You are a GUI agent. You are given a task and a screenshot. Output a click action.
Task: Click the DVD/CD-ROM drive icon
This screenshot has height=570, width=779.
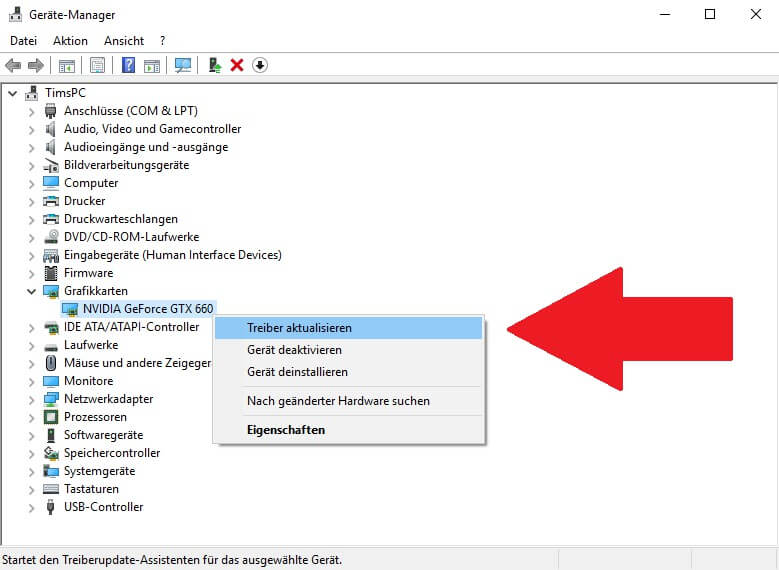tap(51, 237)
